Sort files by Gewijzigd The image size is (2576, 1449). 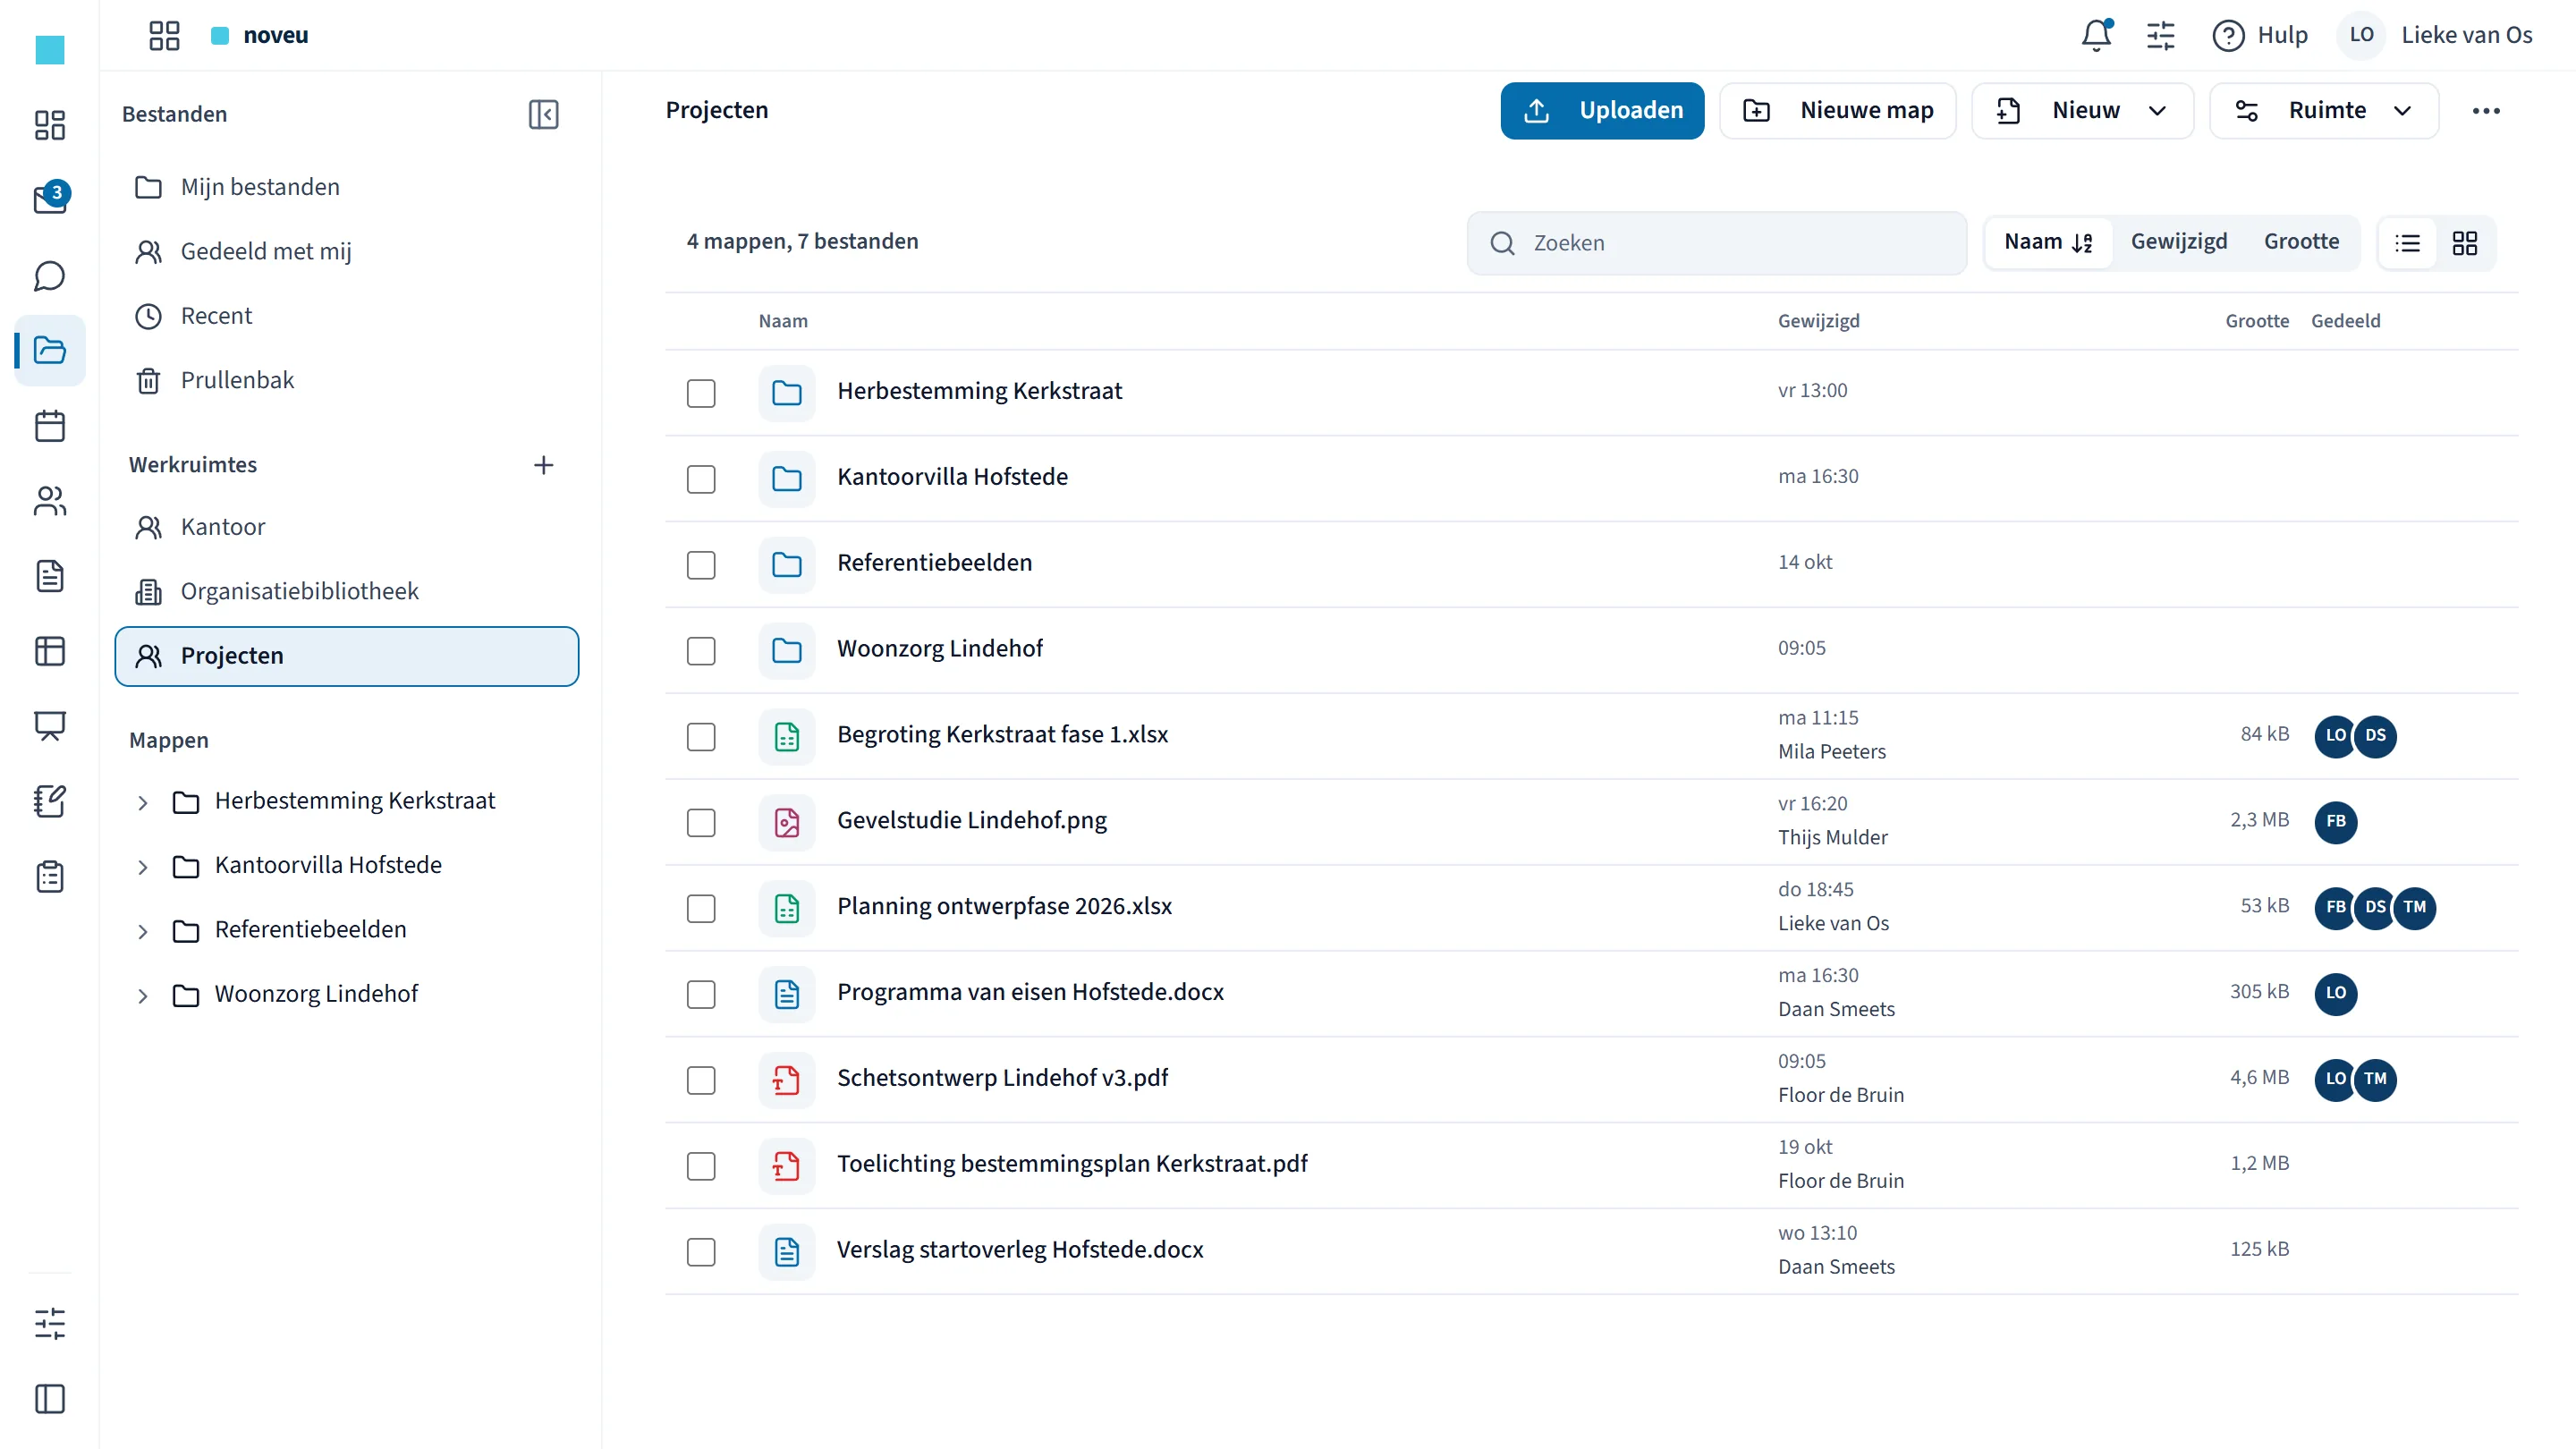click(x=2178, y=242)
